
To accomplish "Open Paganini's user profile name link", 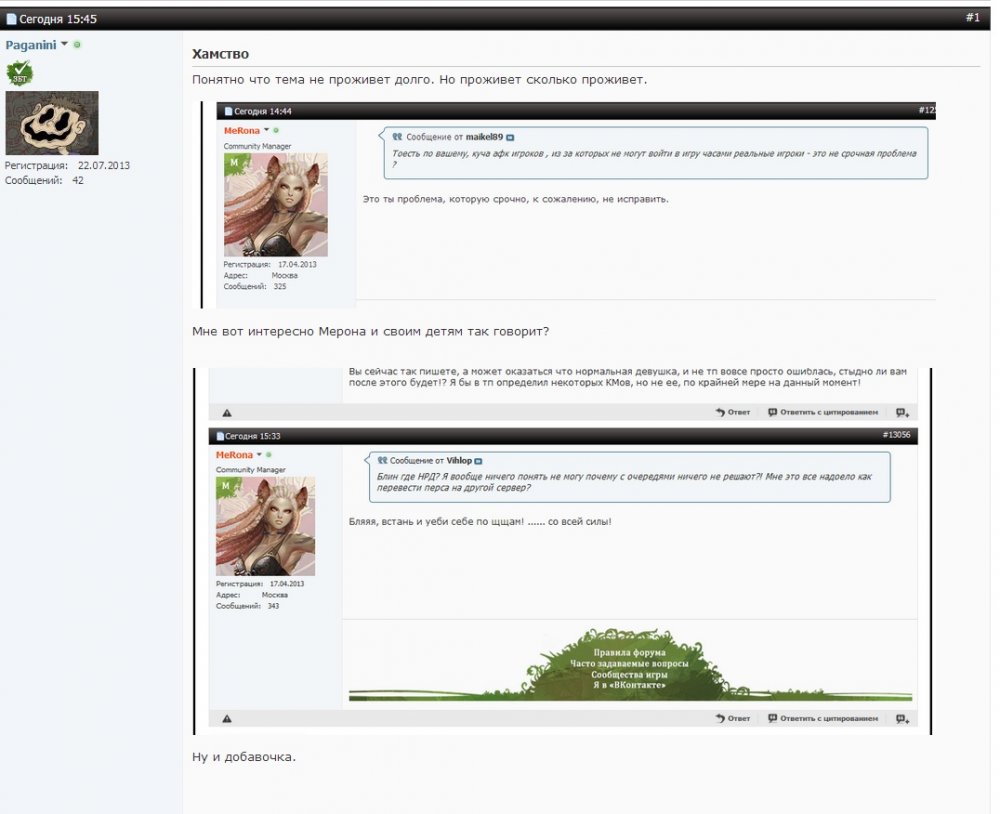I will 31,45.
